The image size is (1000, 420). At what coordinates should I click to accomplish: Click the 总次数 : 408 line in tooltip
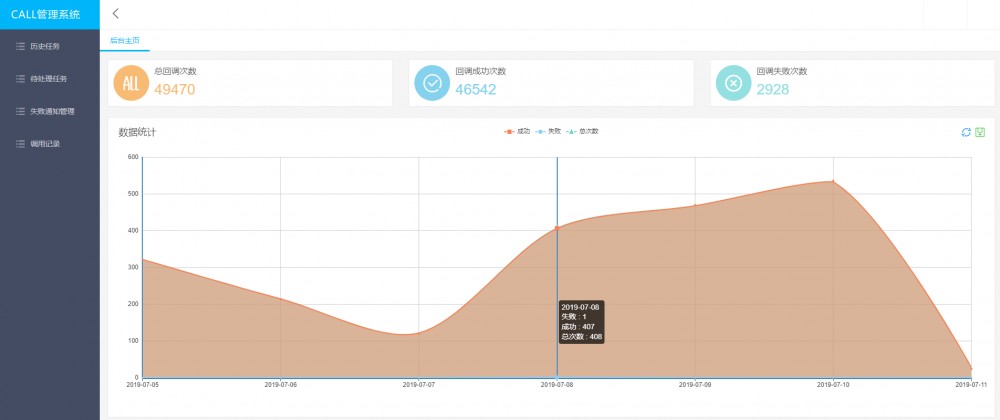coord(582,337)
